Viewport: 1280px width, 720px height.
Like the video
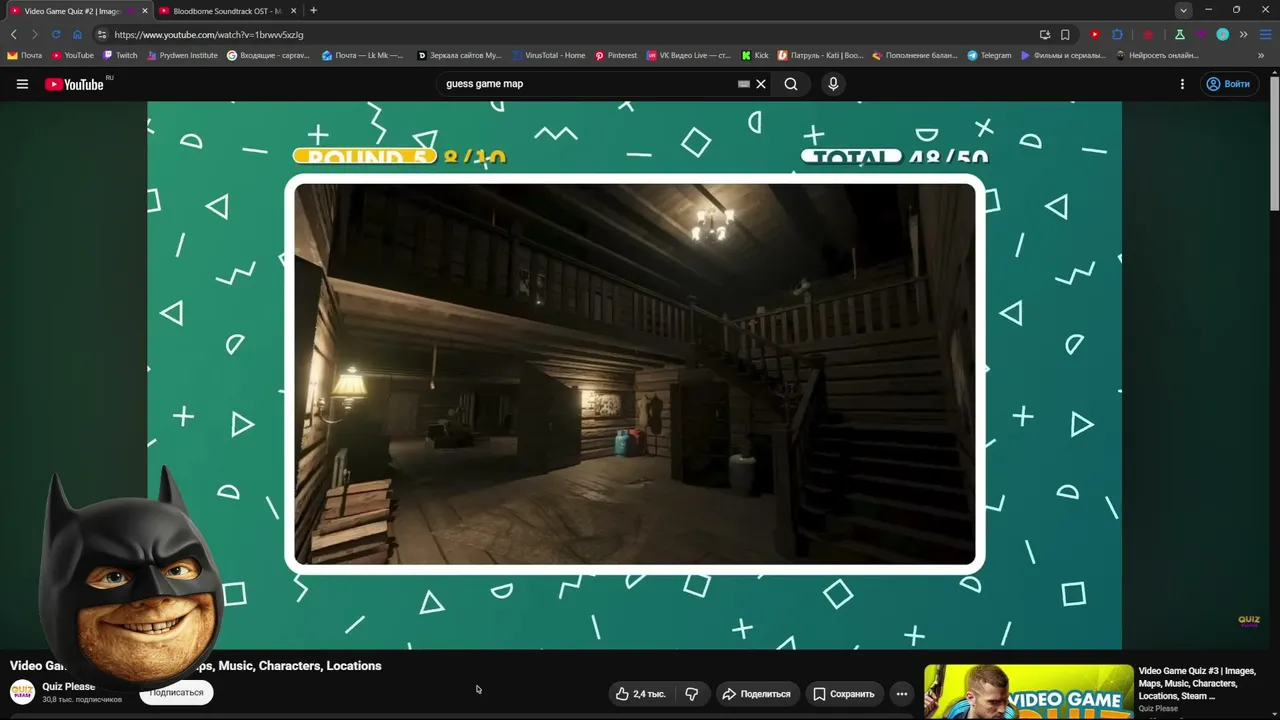[x=641, y=694]
